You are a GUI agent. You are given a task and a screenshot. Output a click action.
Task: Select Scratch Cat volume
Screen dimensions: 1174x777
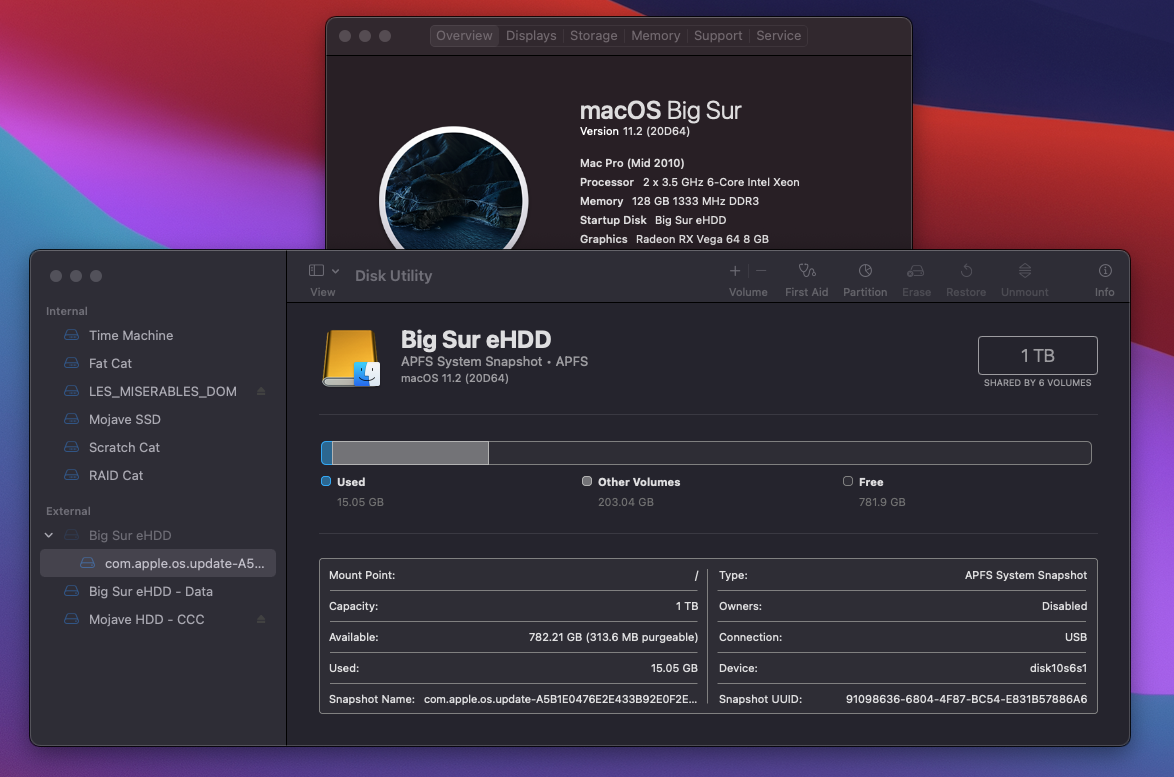pyautogui.click(x=158, y=447)
